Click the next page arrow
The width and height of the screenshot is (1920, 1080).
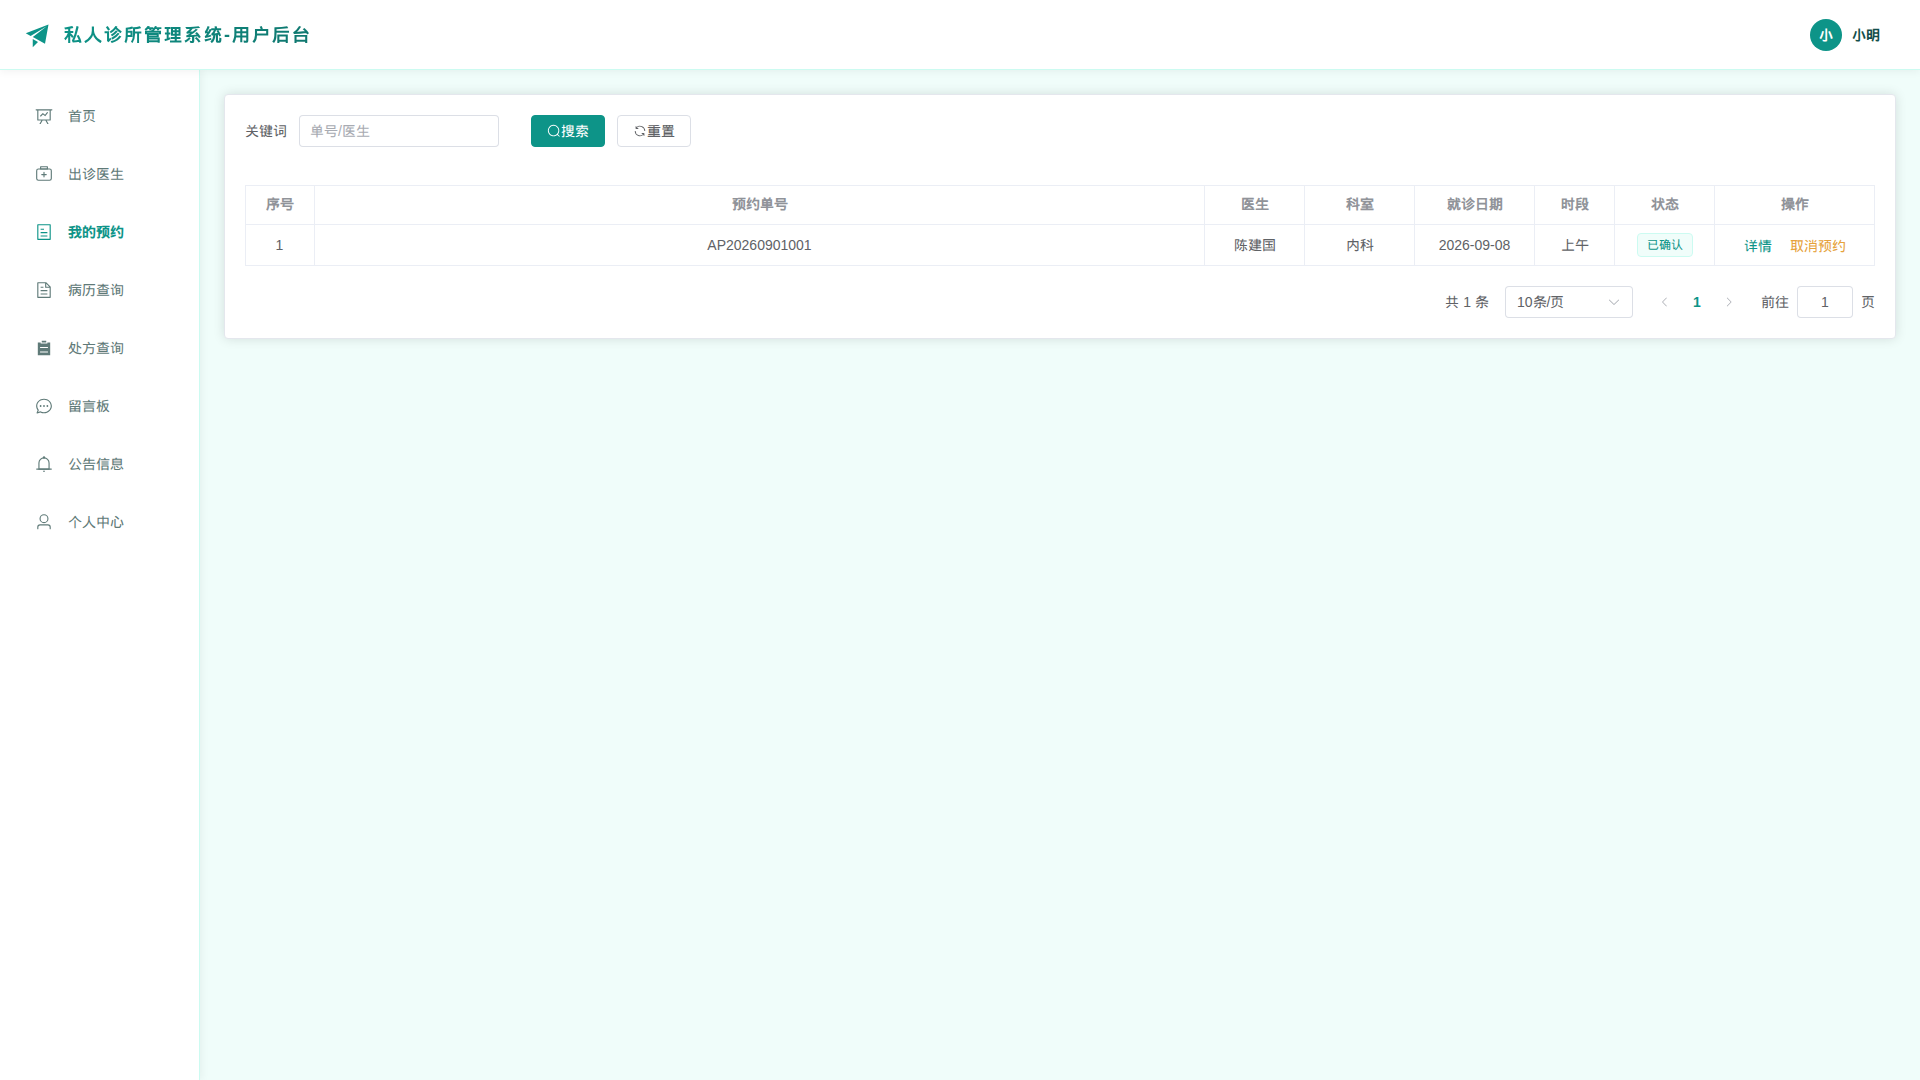point(1729,302)
